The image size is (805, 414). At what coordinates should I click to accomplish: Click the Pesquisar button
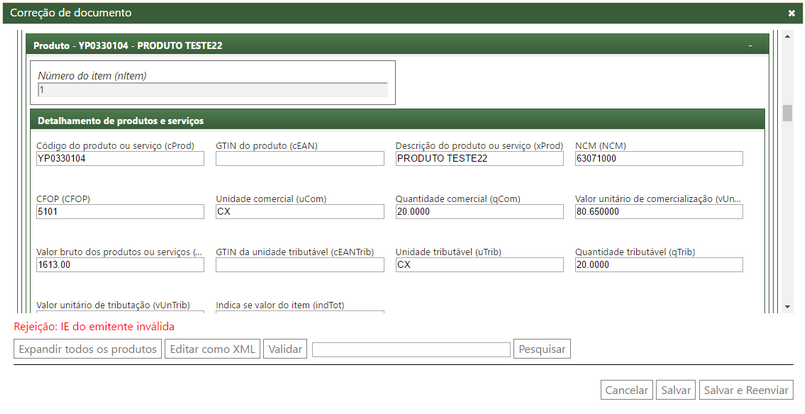click(x=542, y=349)
